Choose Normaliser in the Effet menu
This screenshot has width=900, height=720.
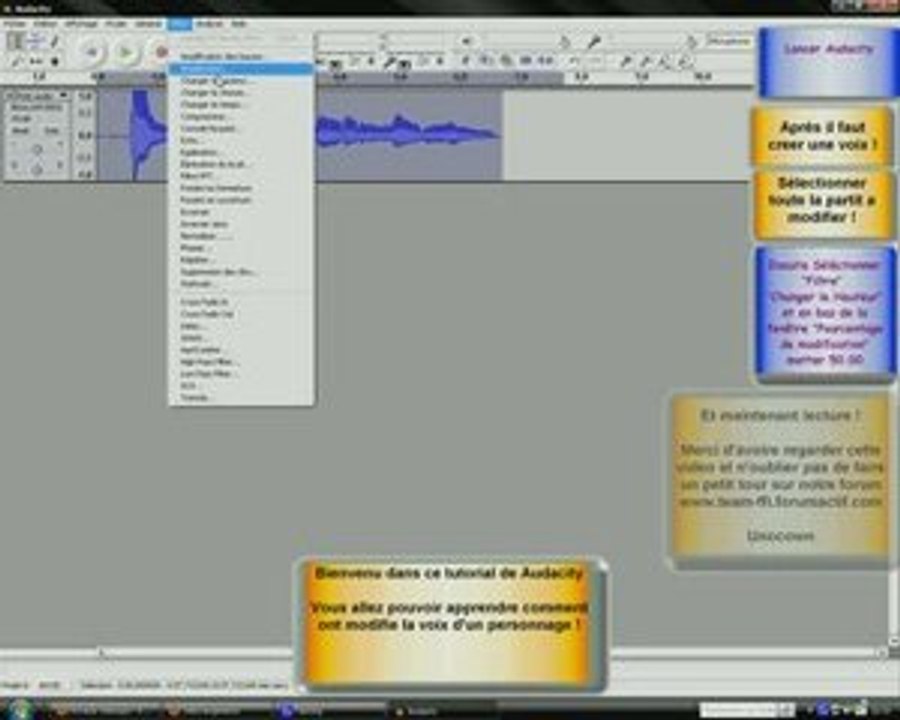[241, 236]
